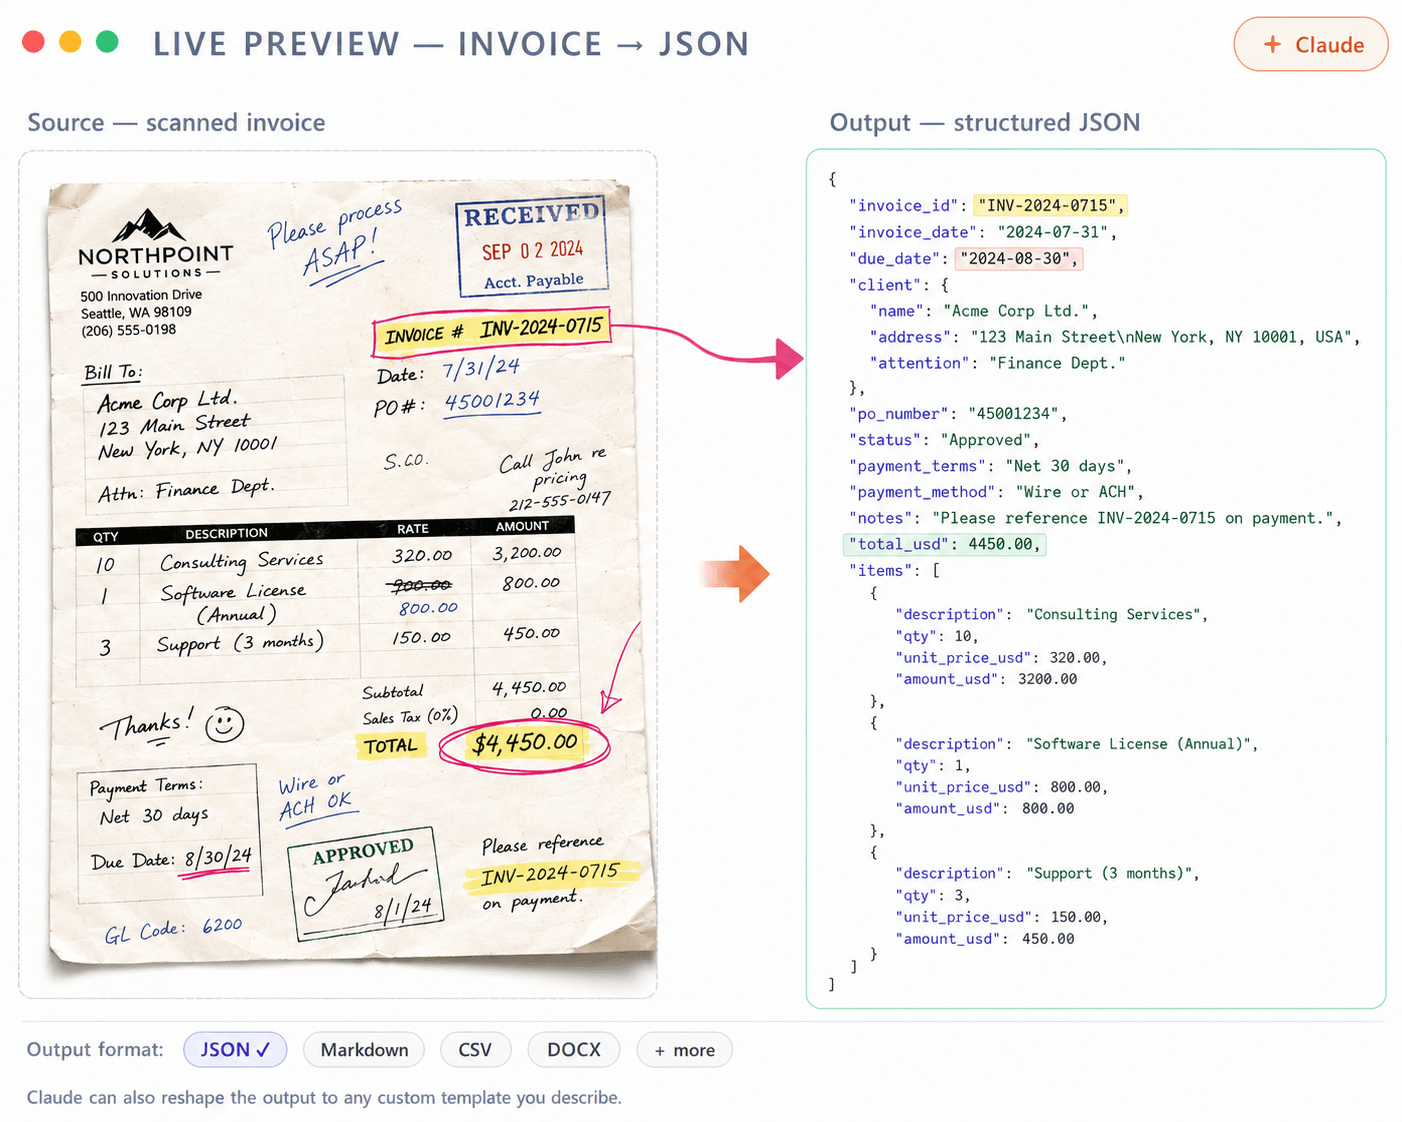Click the RECEIVED SEP 02 2024 stamp
Image resolution: width=1402 pixels, height=1122 pixels.
click(x=533, y=246)
